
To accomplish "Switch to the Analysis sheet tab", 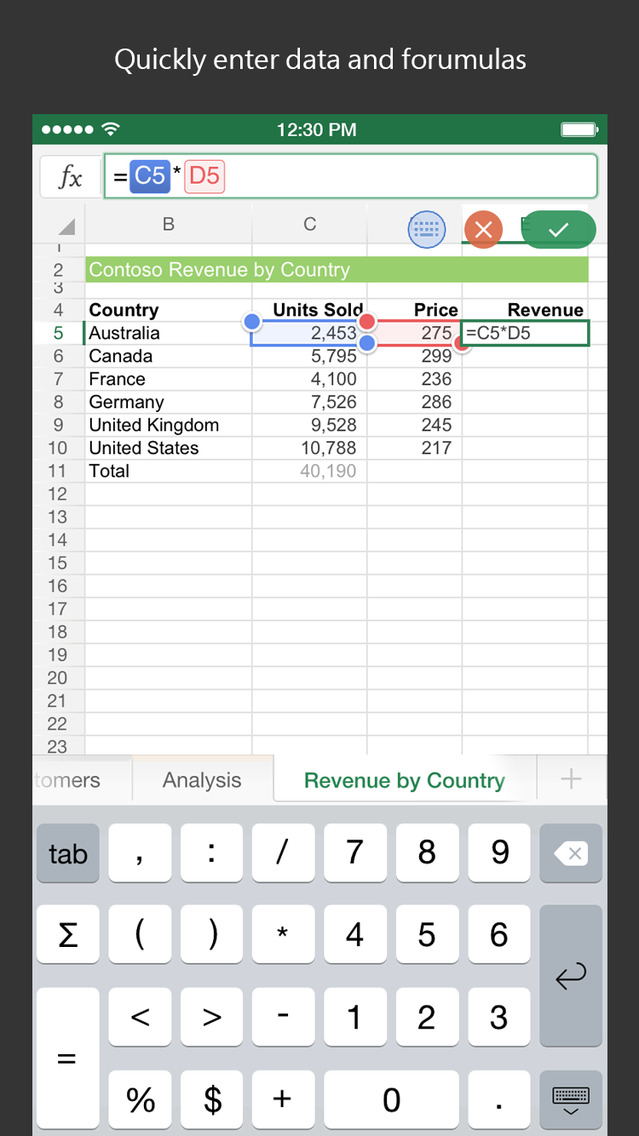I will (x=202, y=780).
